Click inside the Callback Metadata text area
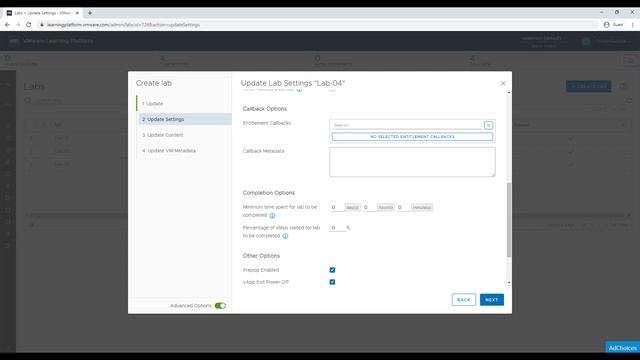The image size is (640, 360). point(412,162)
